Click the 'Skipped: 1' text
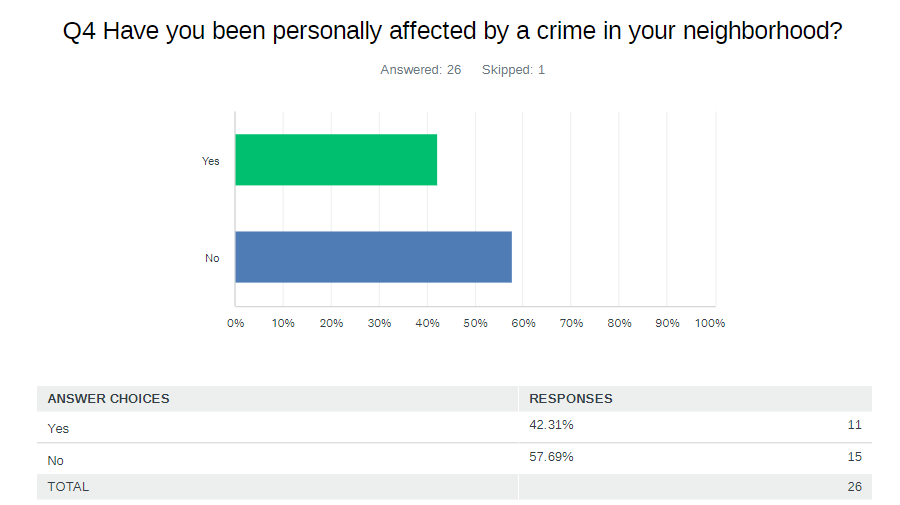This screenshot has height=505, width=900. pyautogui.click(x=513, y=70)
